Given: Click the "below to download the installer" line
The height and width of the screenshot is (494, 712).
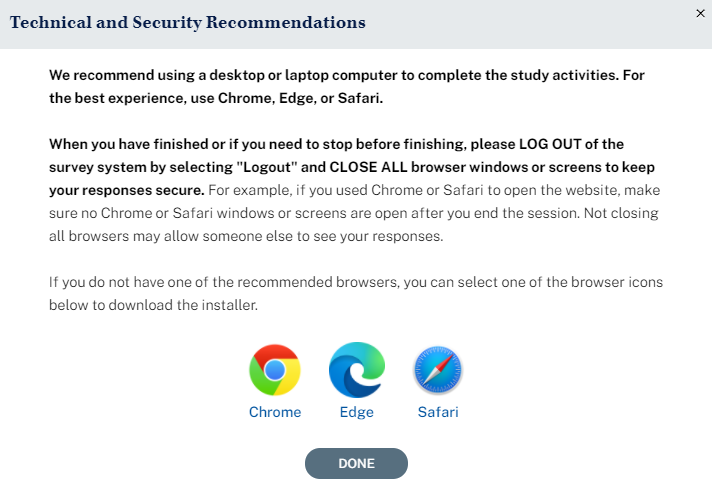Looking at the screenshot, I should pos(153,304).
